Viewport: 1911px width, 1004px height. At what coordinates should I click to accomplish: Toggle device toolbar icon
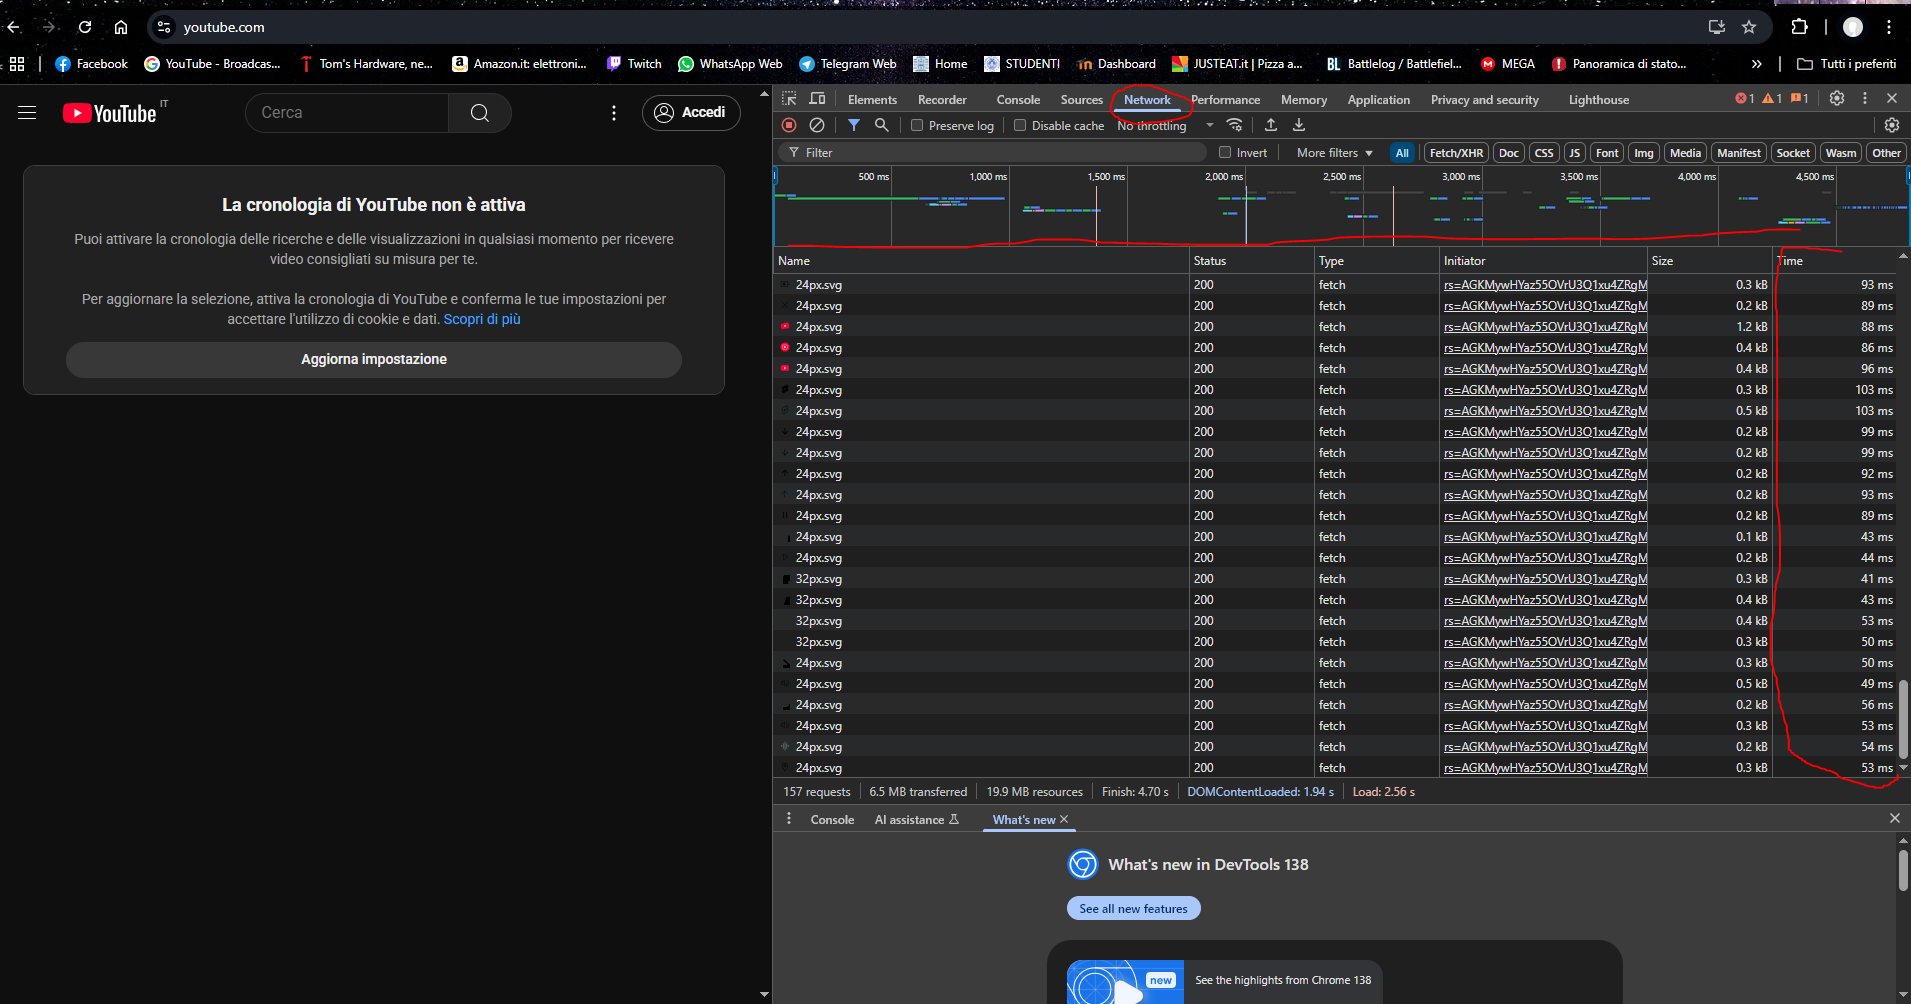point(817,99)
